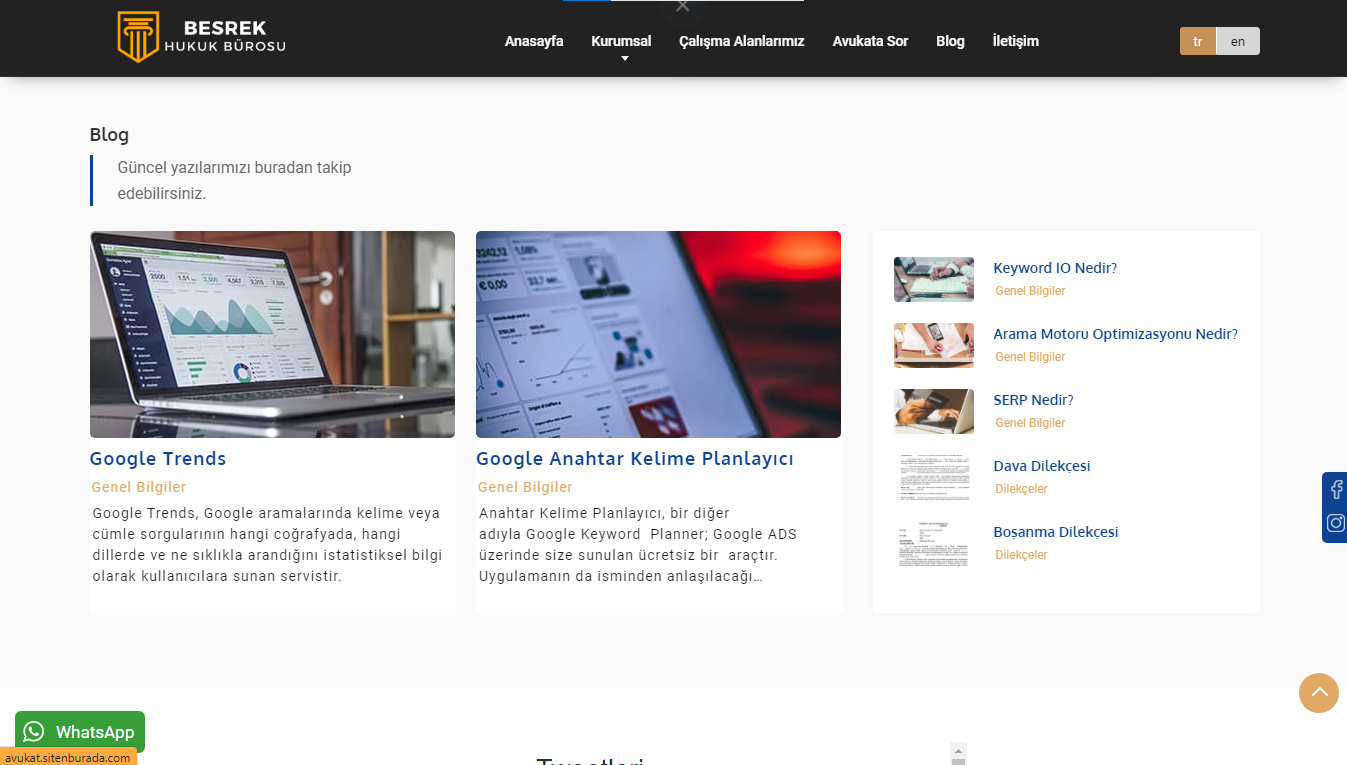Switch language to English (en)

pyautogui.click(x=1238, y=41)
